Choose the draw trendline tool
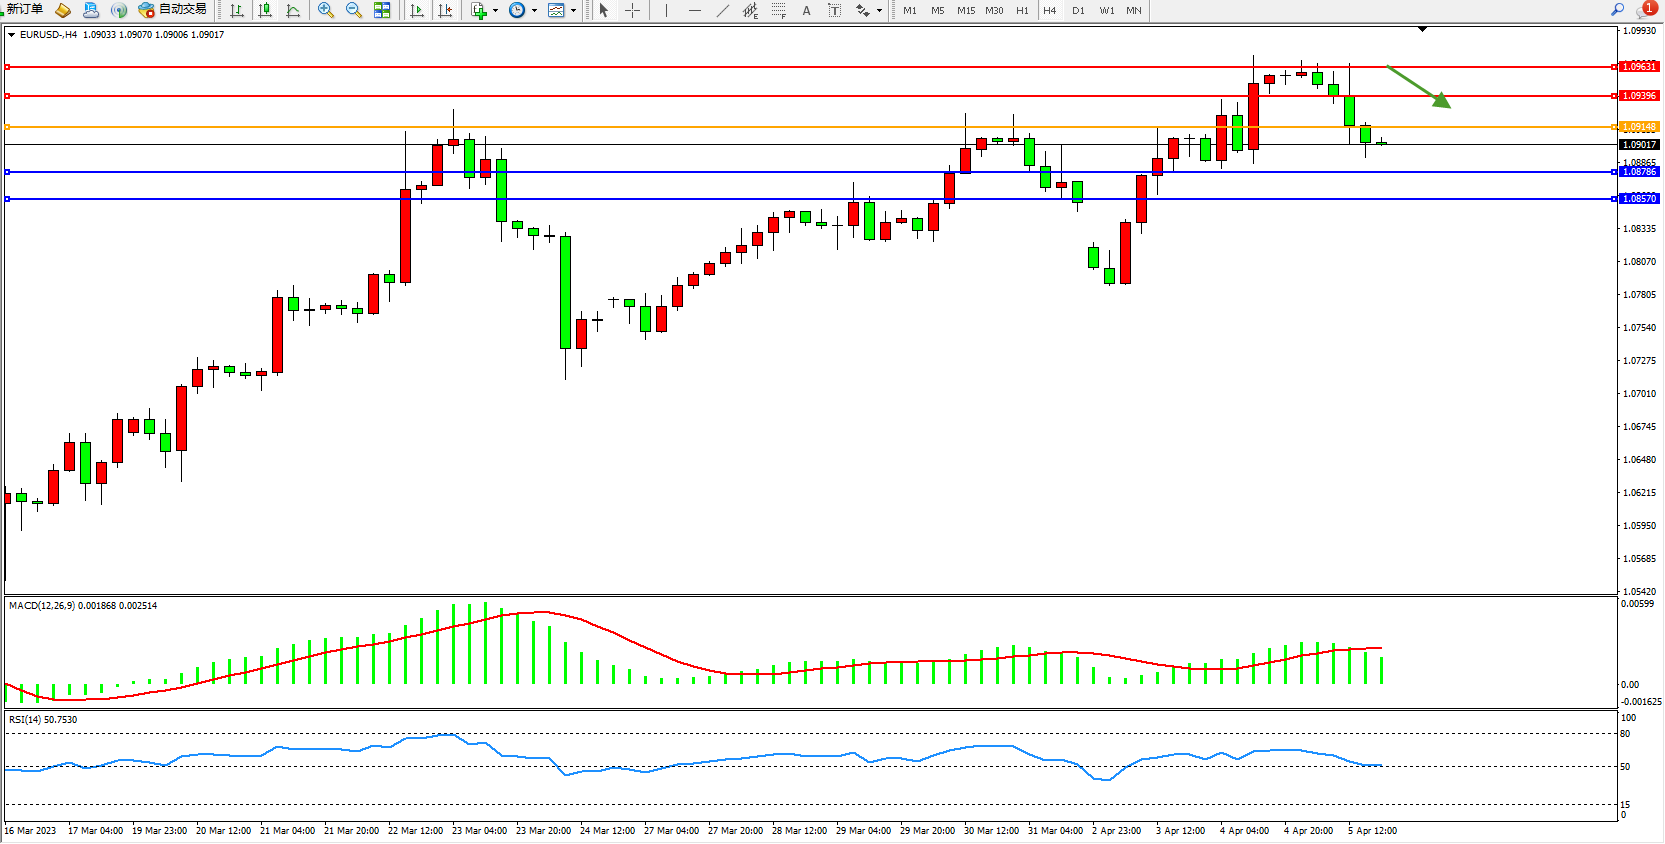 [x=723, y=10]
